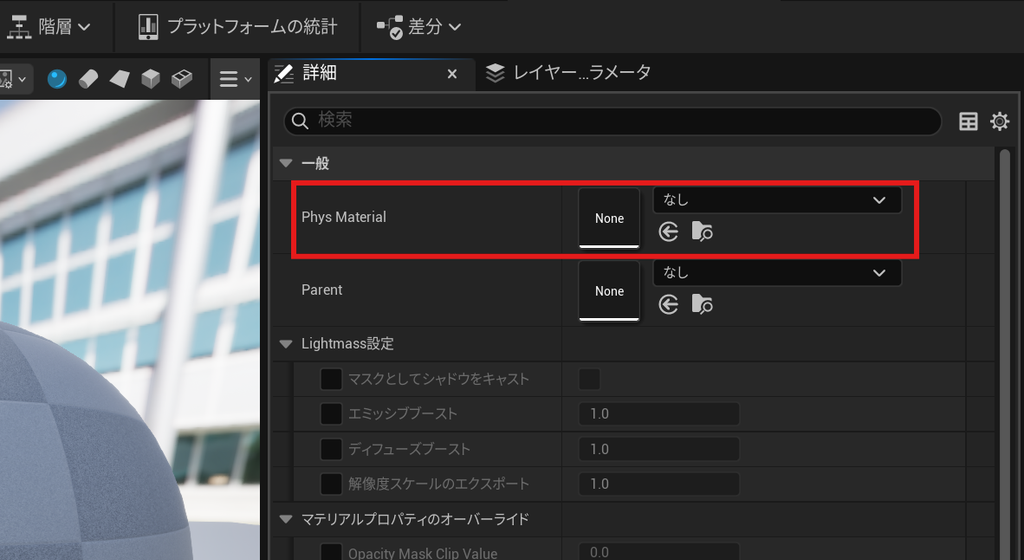
Task: Use selected asset for Phys Material
Action: [668, 232]
